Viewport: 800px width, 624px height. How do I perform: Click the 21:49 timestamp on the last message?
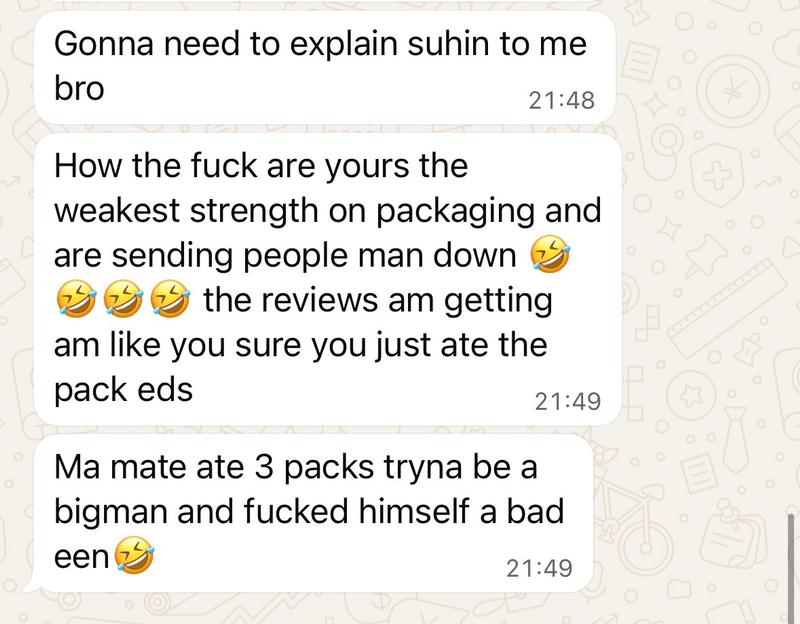[x=539, y=568]
